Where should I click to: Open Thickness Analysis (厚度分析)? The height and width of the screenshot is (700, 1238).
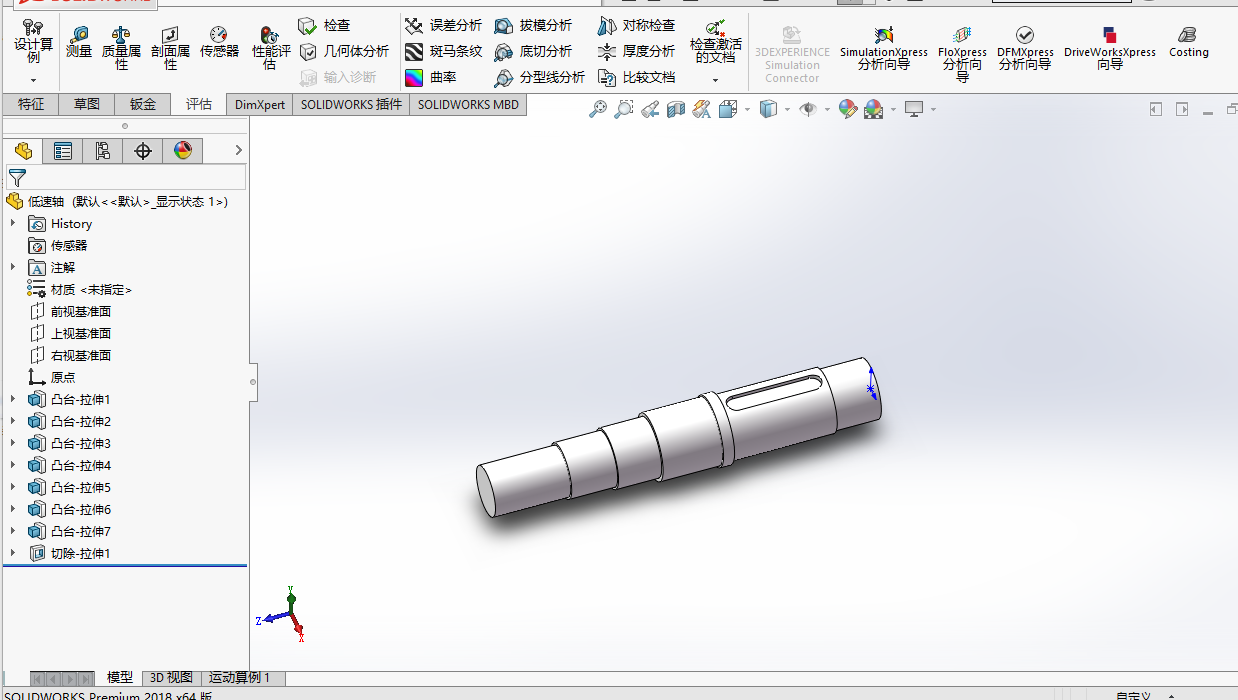[636, 51]
